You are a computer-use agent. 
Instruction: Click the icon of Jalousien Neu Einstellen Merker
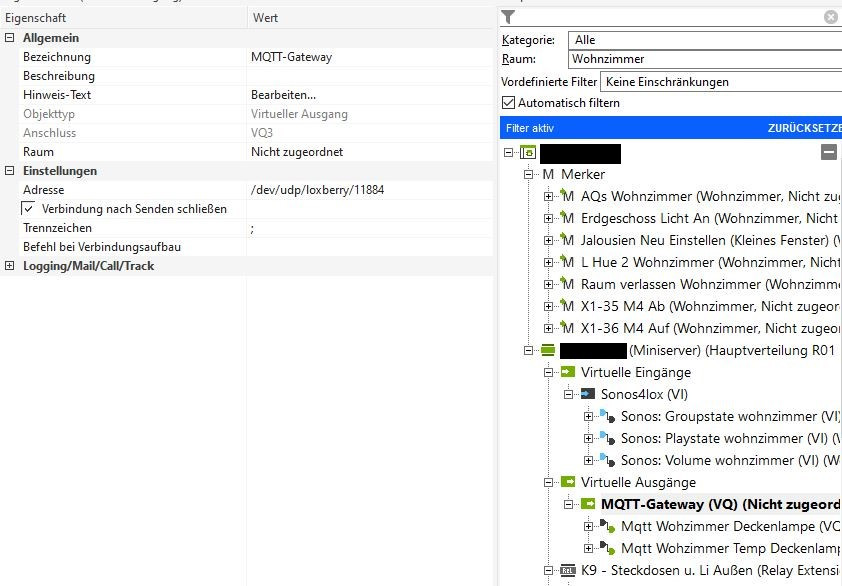pyautogui.click(x=567, y=240)
